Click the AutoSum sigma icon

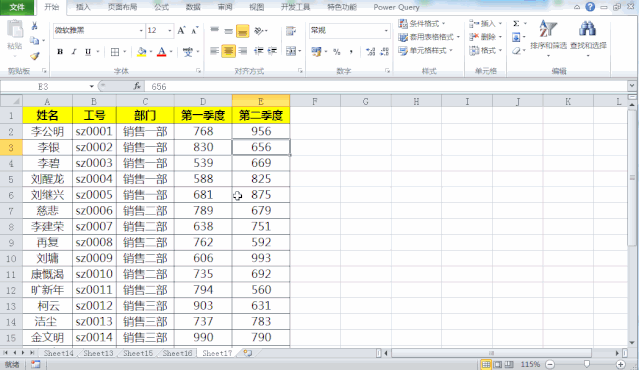click(516, 24)
